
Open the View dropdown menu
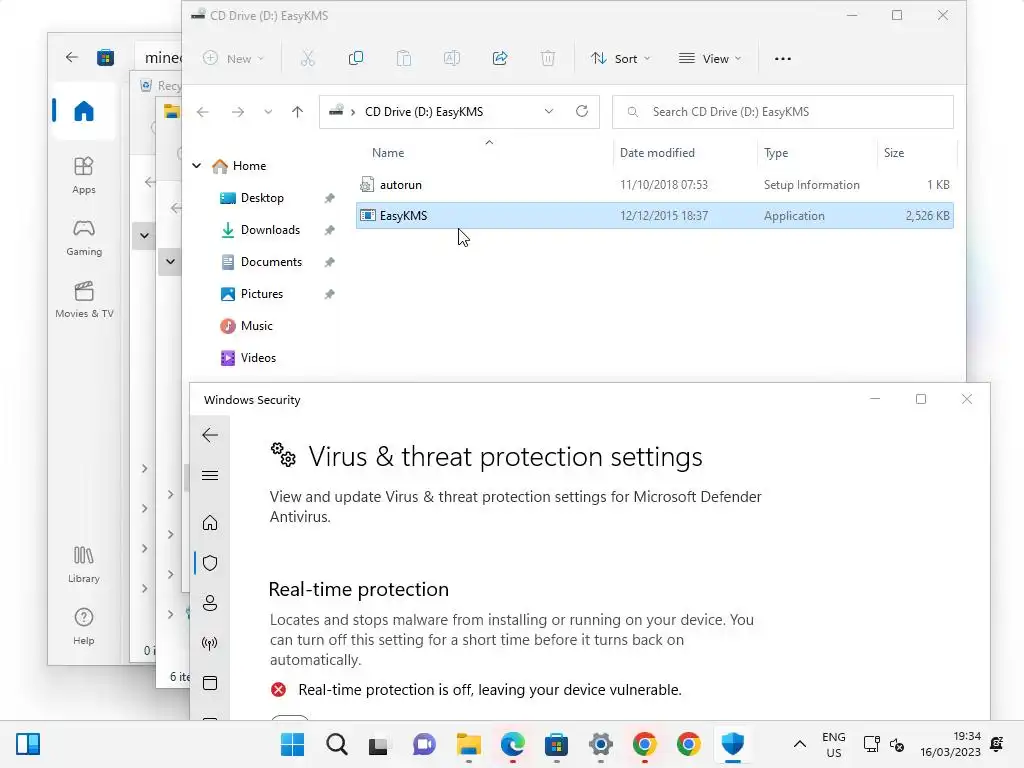[711, 59]
